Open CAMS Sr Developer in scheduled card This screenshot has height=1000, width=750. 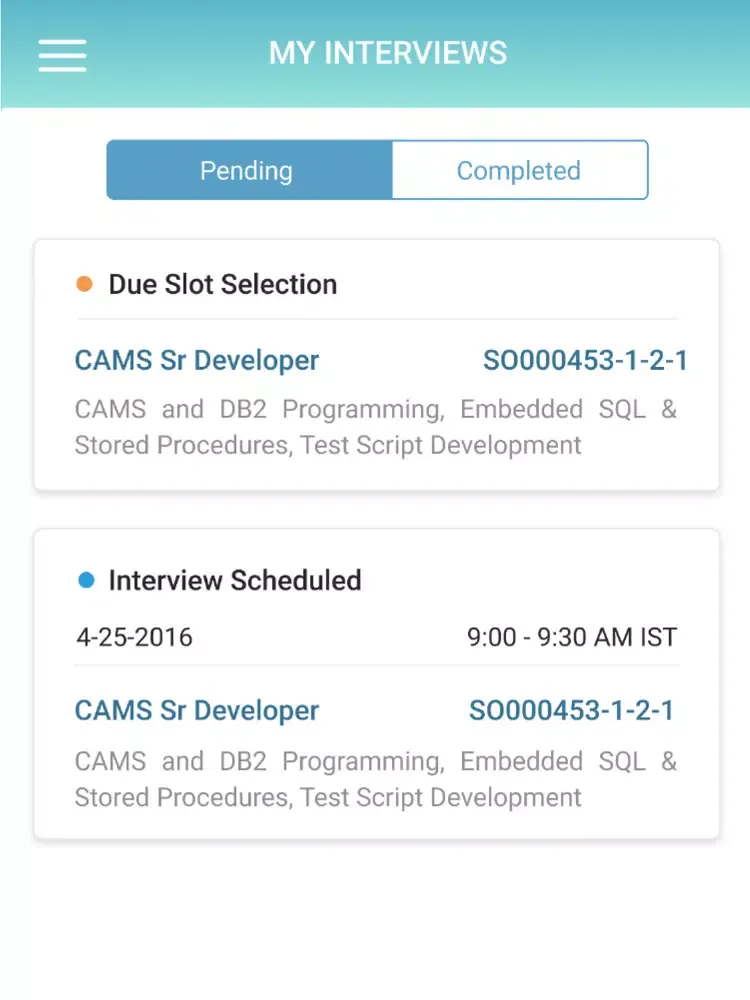pos(196,710)
